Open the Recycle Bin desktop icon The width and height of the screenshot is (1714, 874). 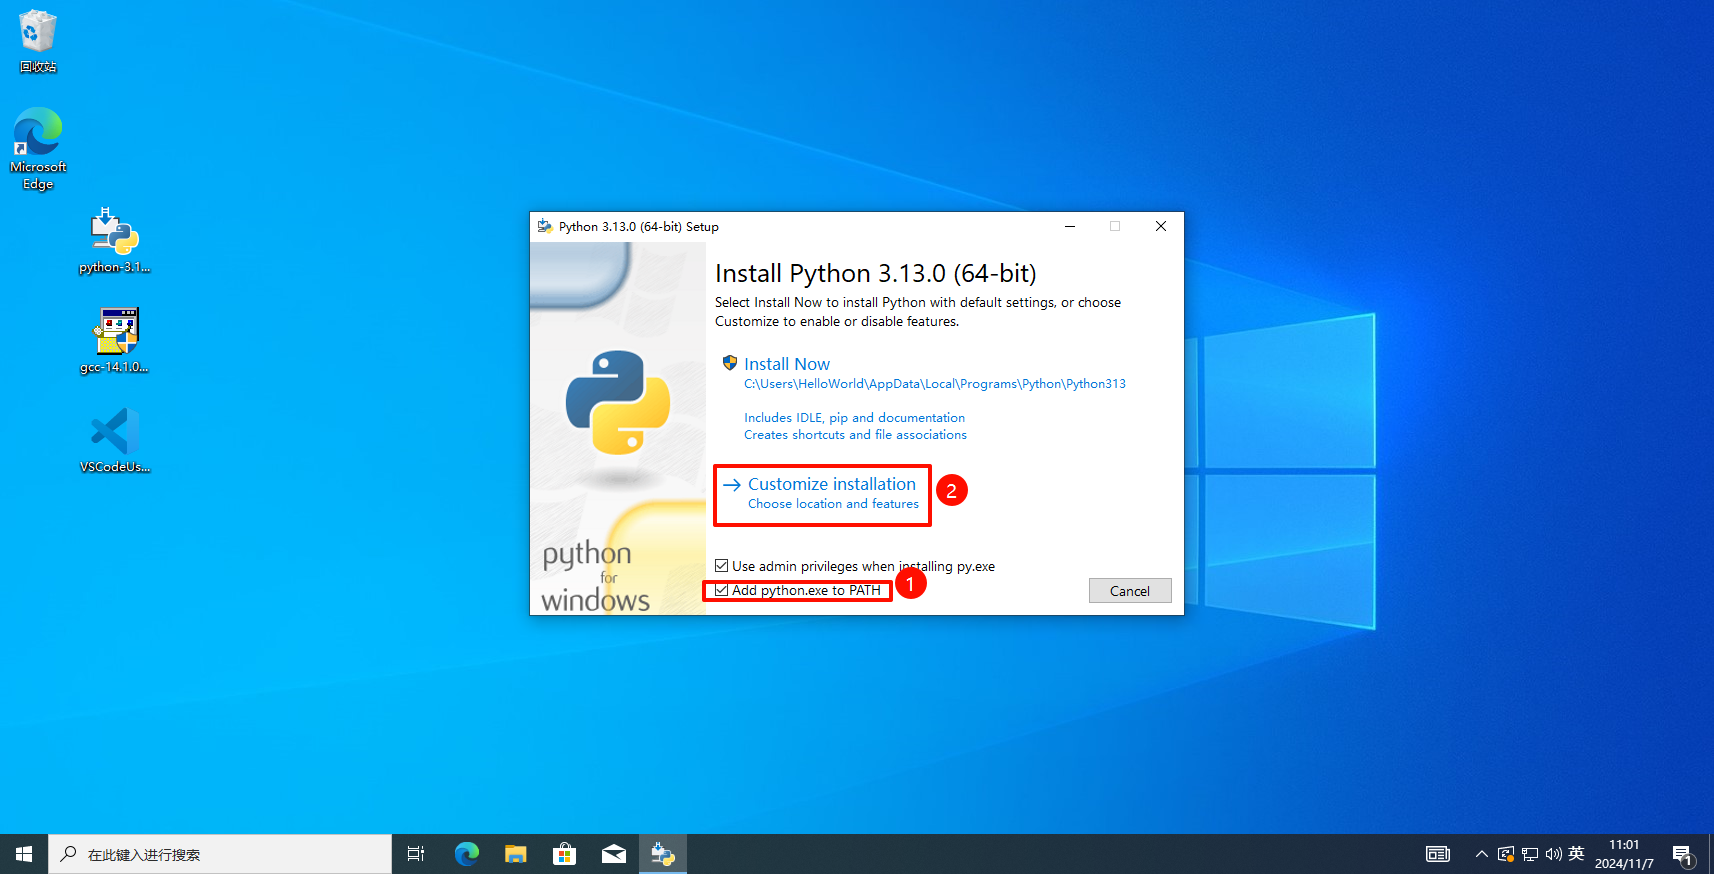38,40
